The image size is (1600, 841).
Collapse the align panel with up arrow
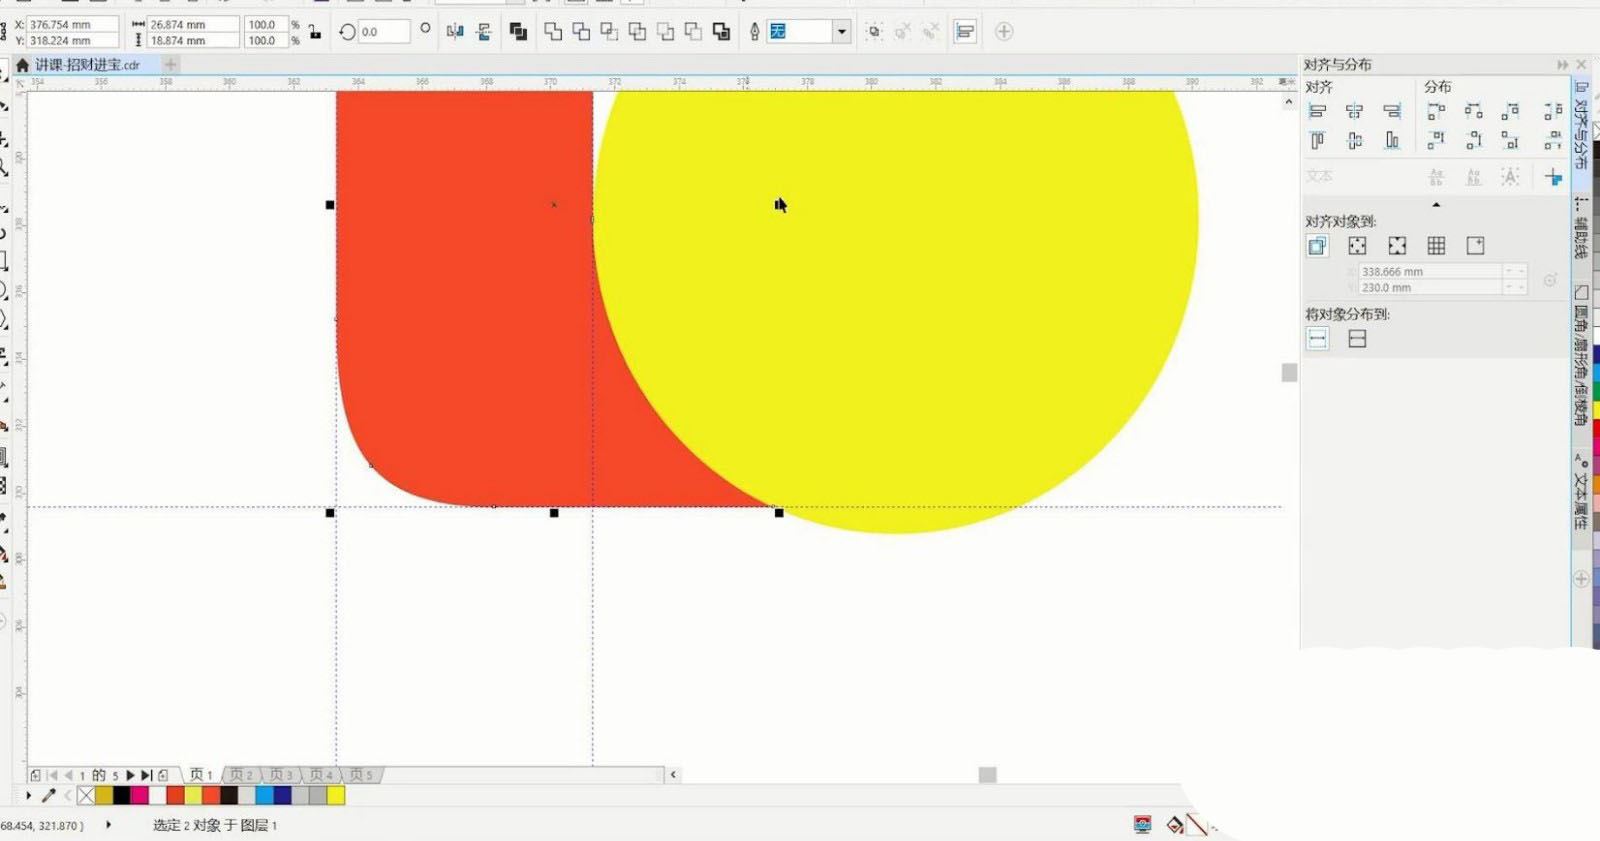point(1436,205)
